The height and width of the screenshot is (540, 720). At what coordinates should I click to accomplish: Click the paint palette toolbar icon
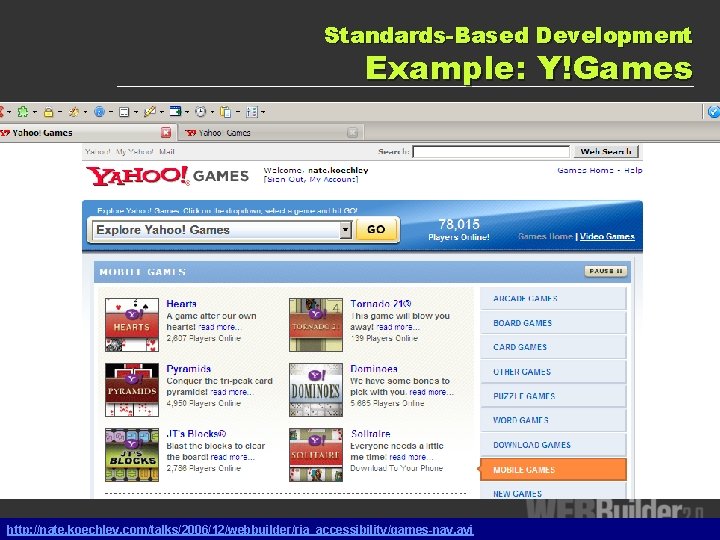(x=73, y=112)
